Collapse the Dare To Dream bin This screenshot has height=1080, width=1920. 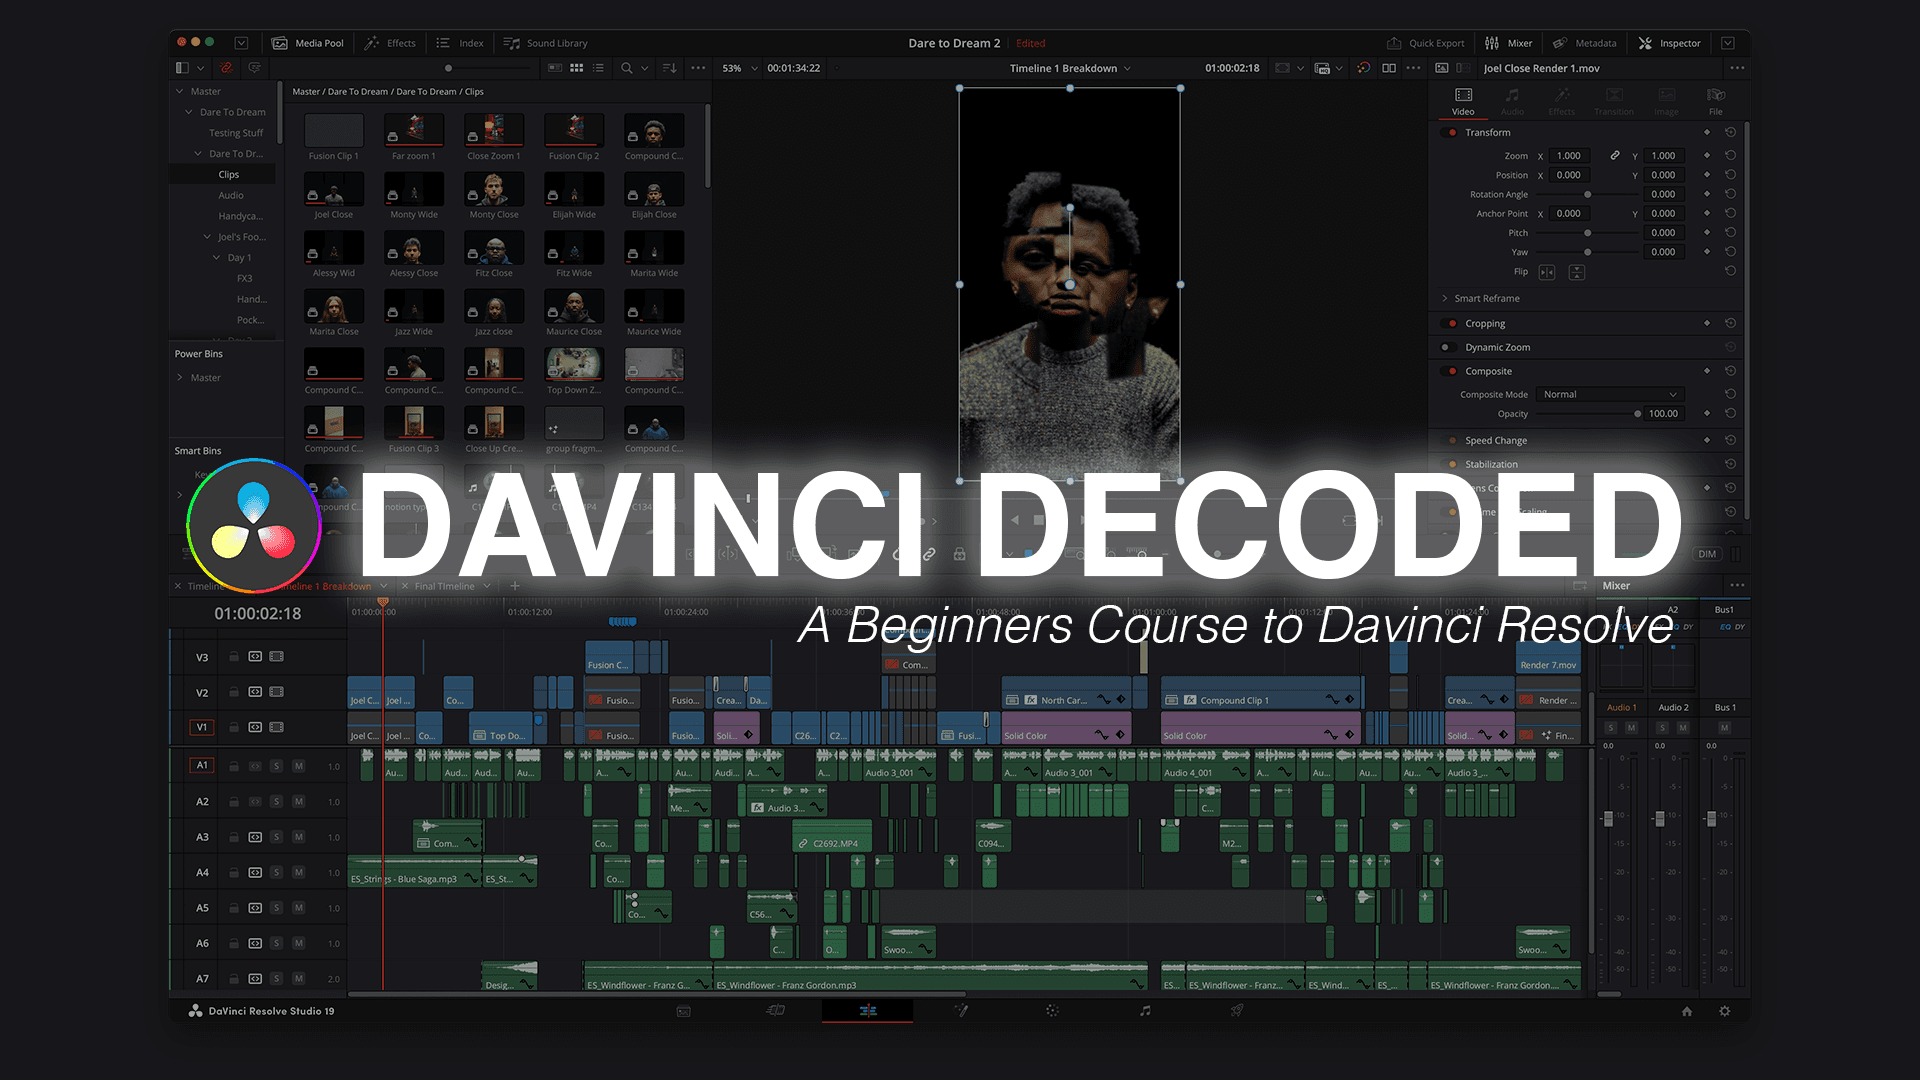click(189, 112)
